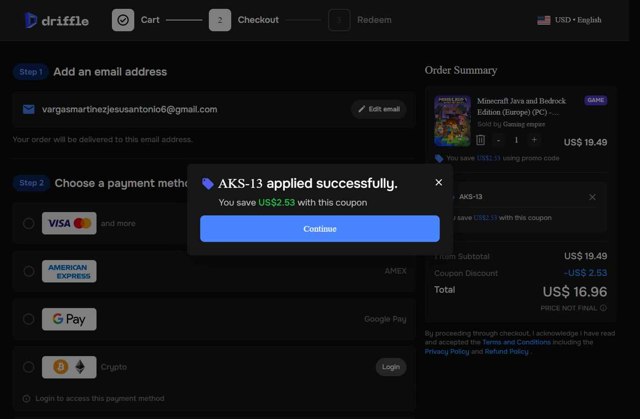Click the G Pay logo card
This screenshot has height=419, width=640.
click(x=69, y=319)
